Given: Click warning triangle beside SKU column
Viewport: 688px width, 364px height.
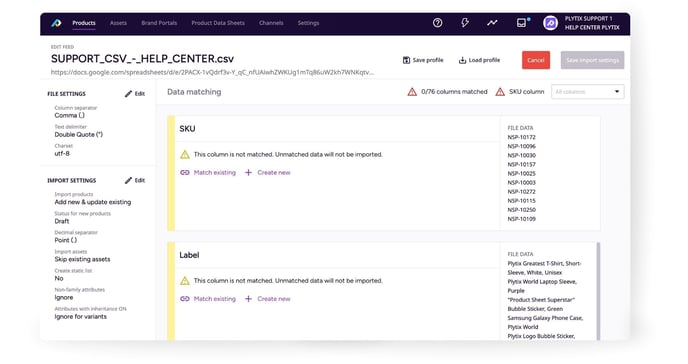Looking at the screenshot, I should point(500,92).
